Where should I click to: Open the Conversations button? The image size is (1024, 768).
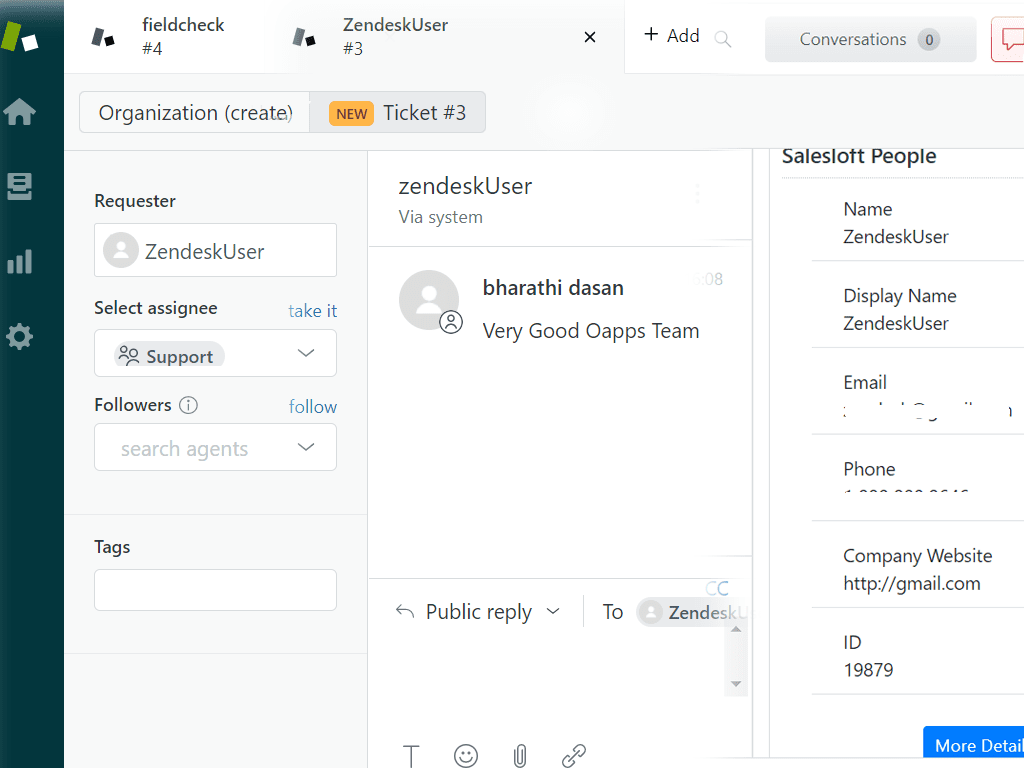[871, 40]
